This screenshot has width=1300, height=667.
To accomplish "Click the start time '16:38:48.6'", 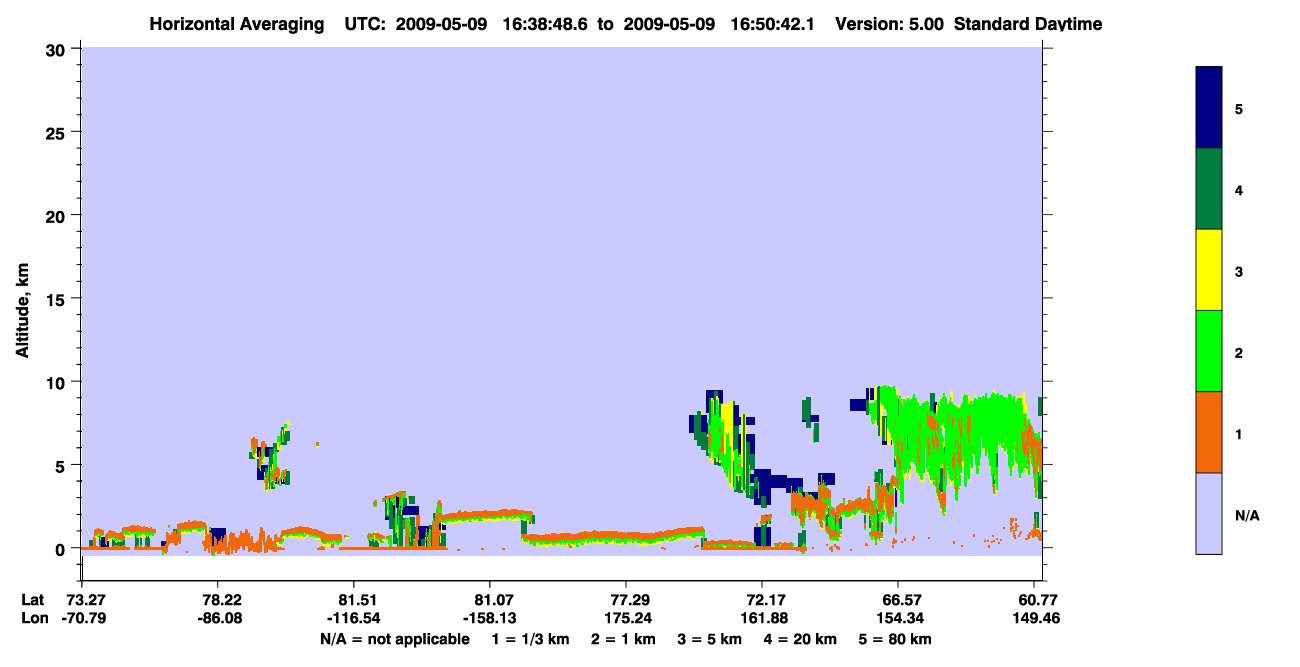I will click(x=543, y=24).
